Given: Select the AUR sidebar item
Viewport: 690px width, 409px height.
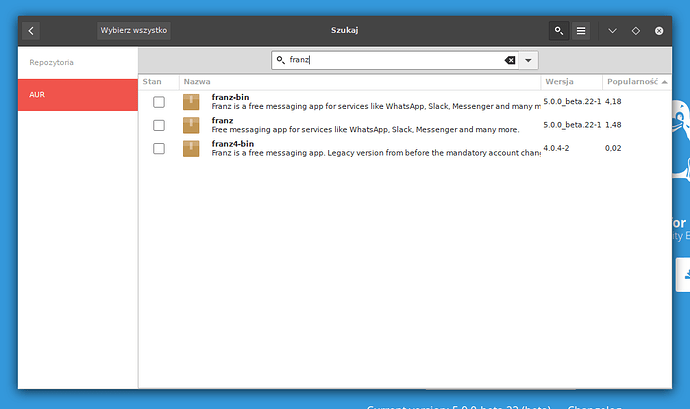Looking at the screenshot, I should coord(77,95).
